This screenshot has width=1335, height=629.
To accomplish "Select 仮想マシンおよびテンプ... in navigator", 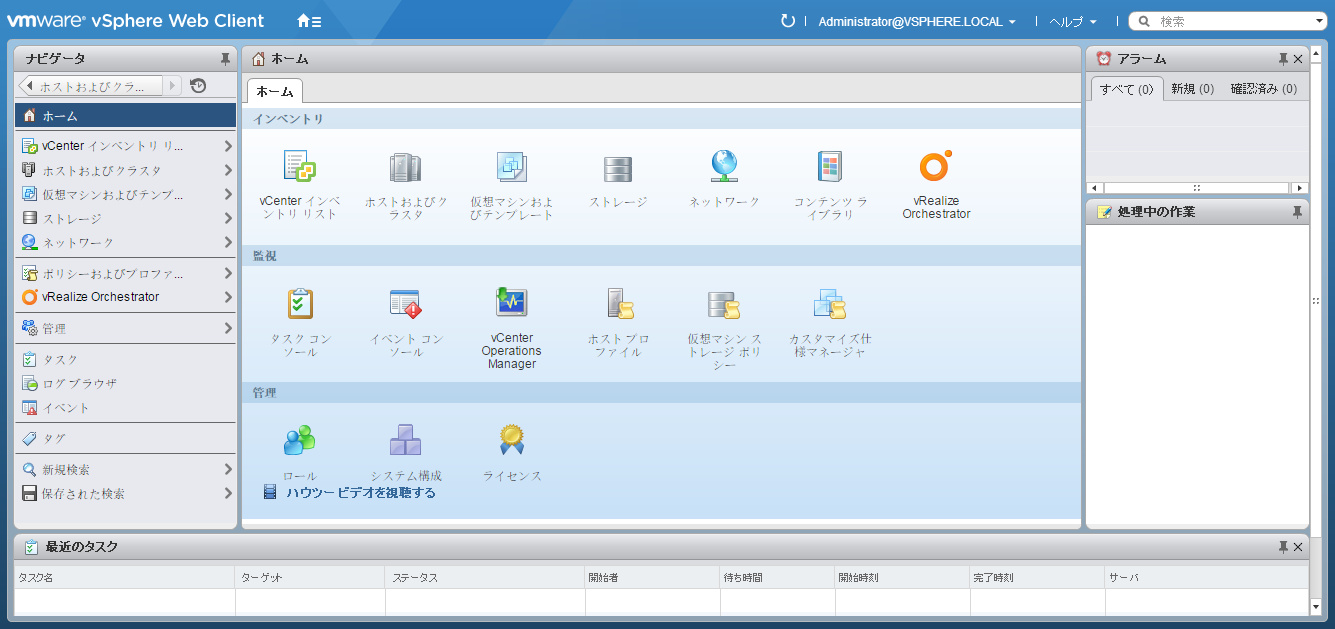I will click(x=126, y=194).
